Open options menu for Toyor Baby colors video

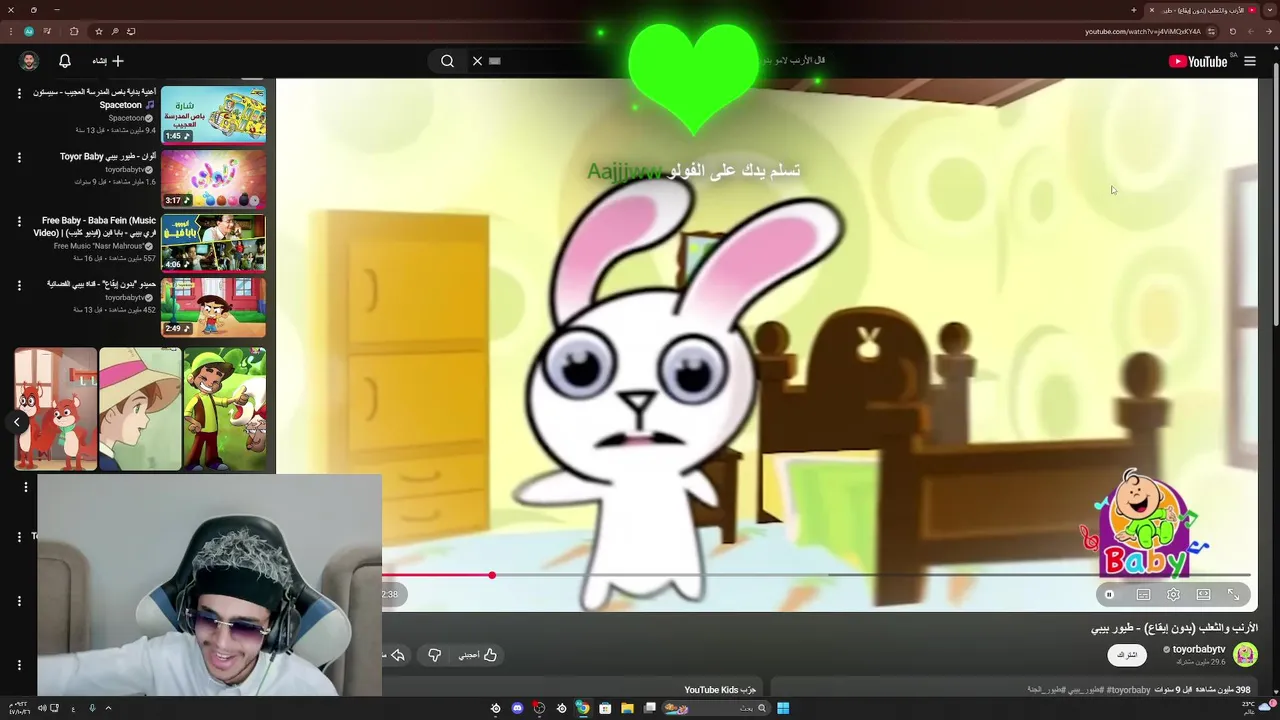tap(18, 157)
